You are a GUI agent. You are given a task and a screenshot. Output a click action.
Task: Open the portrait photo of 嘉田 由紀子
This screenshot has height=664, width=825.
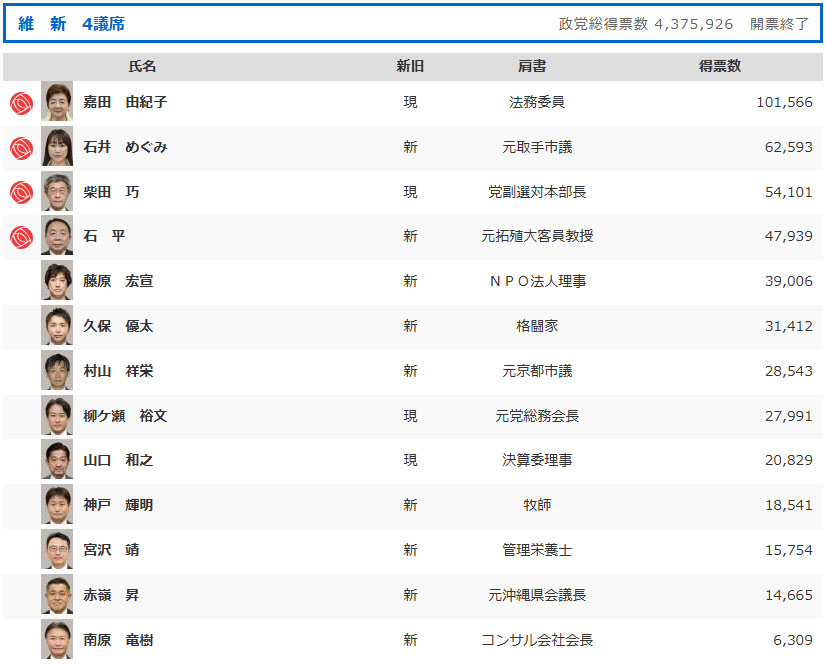click(57, 102)
